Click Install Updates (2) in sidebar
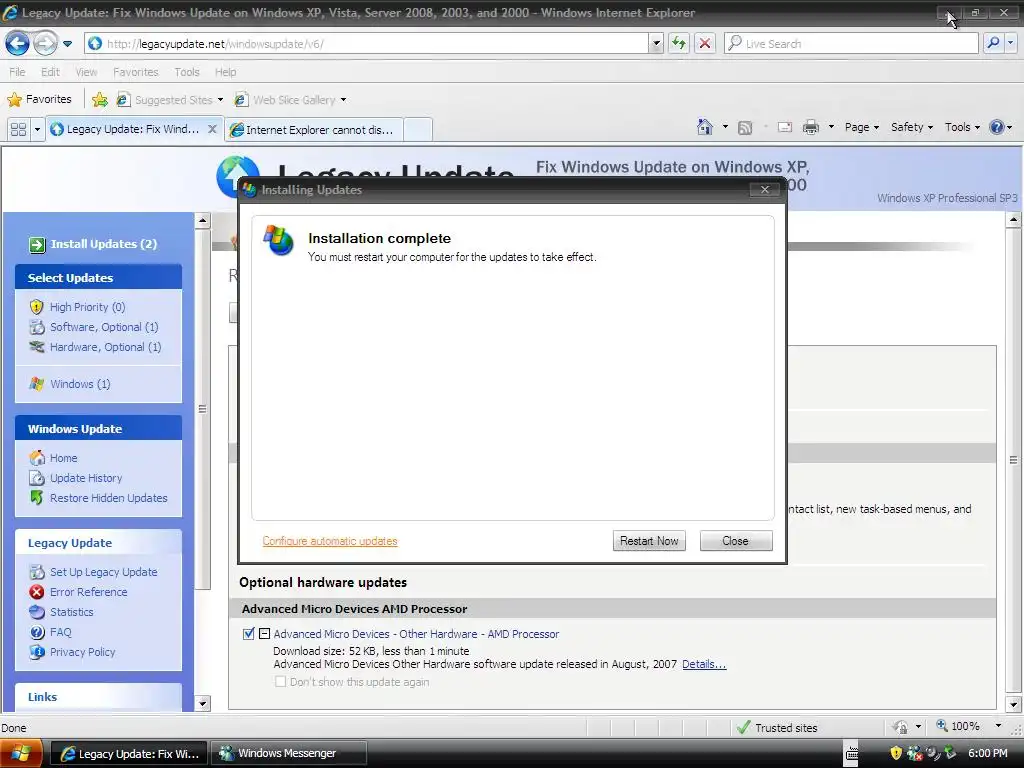Image resolution: width=1024 pixels, height=768 pixels. click(x=93, y=244)
